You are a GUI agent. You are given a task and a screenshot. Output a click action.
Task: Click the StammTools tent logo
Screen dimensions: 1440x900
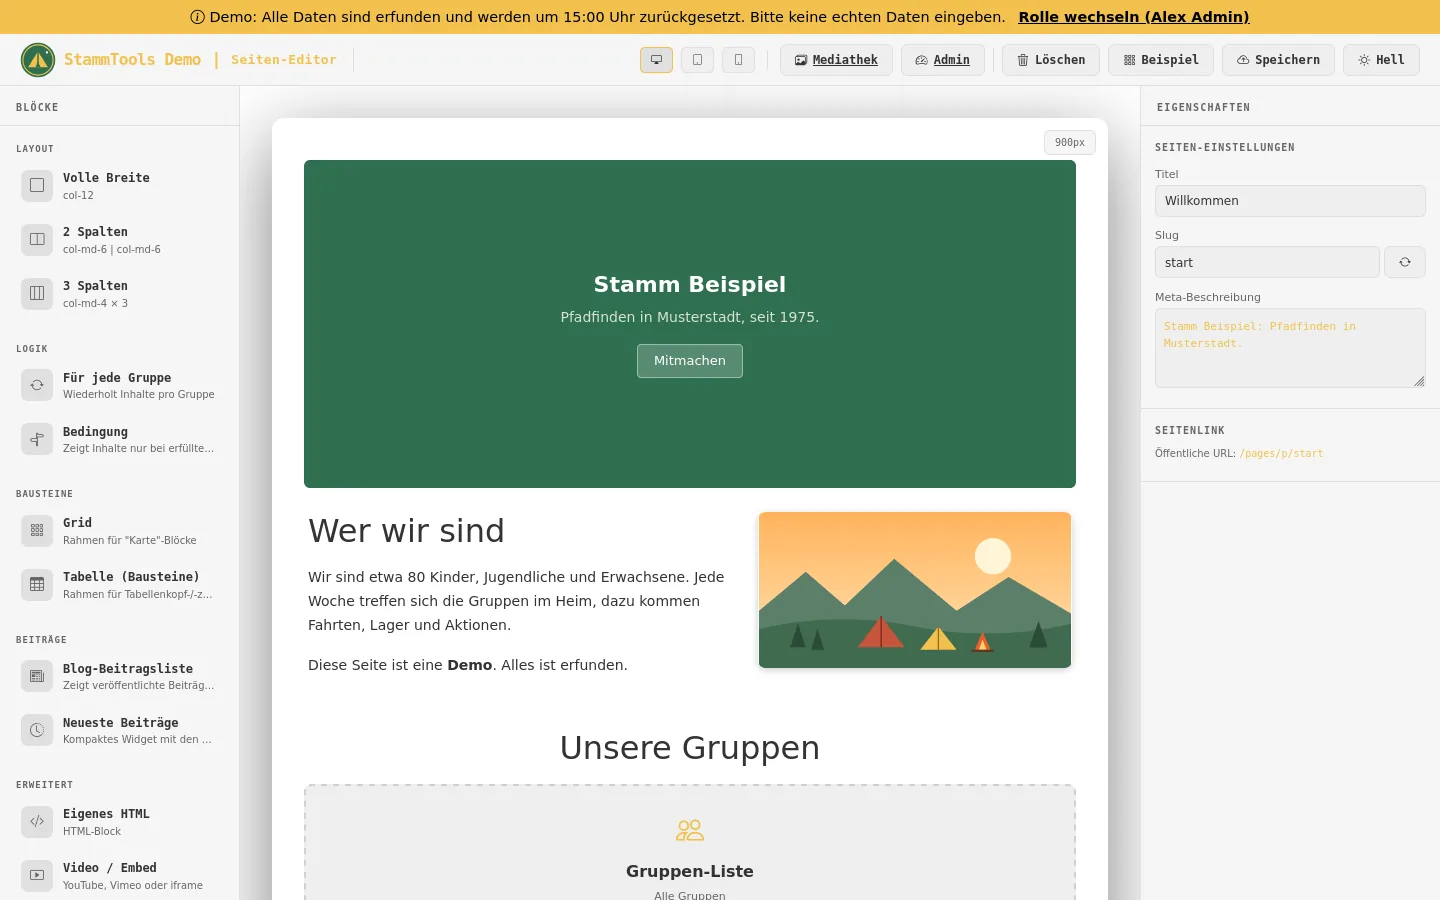pos(38,60)
